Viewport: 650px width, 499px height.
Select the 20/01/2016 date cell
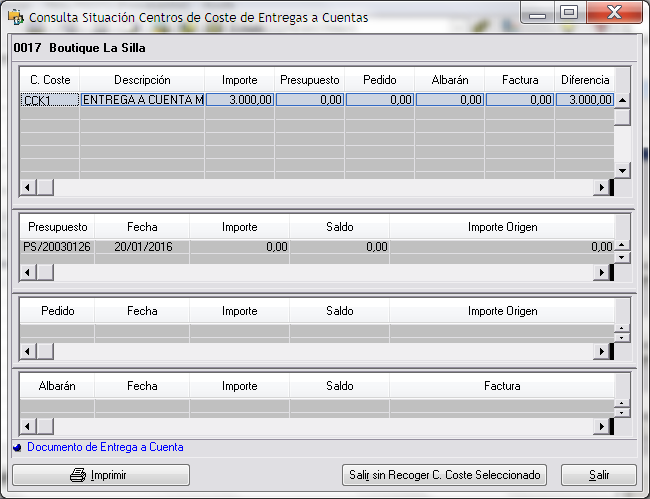[x=143, y=247]
